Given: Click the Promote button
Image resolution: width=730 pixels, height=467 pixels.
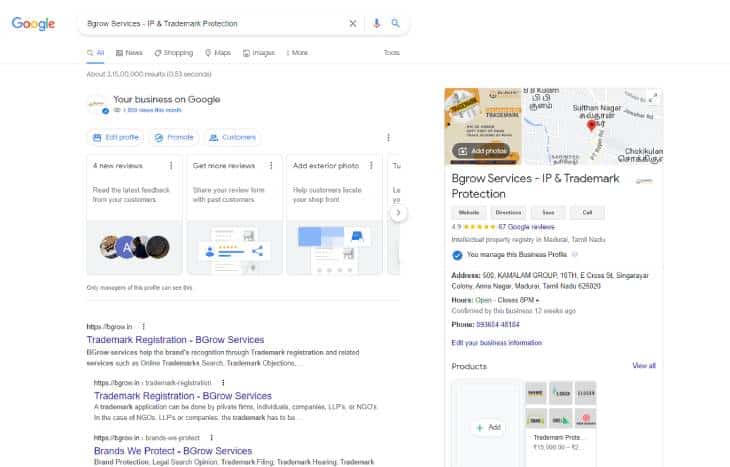Looking at the screenshot, I should coord(174,137).
